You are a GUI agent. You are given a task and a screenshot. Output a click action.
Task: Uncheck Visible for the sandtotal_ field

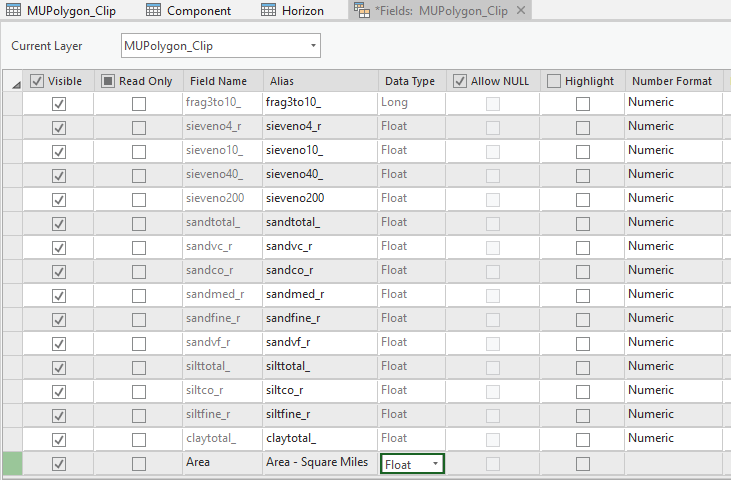[59, 223]
